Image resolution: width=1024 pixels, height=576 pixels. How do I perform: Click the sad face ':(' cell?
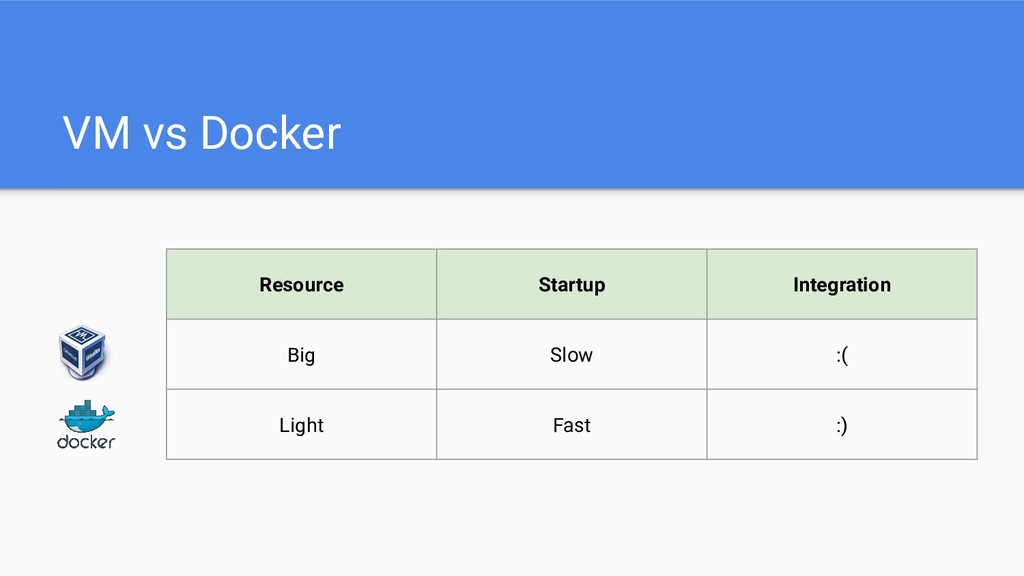pyautogui.click(x=841, y=355)
